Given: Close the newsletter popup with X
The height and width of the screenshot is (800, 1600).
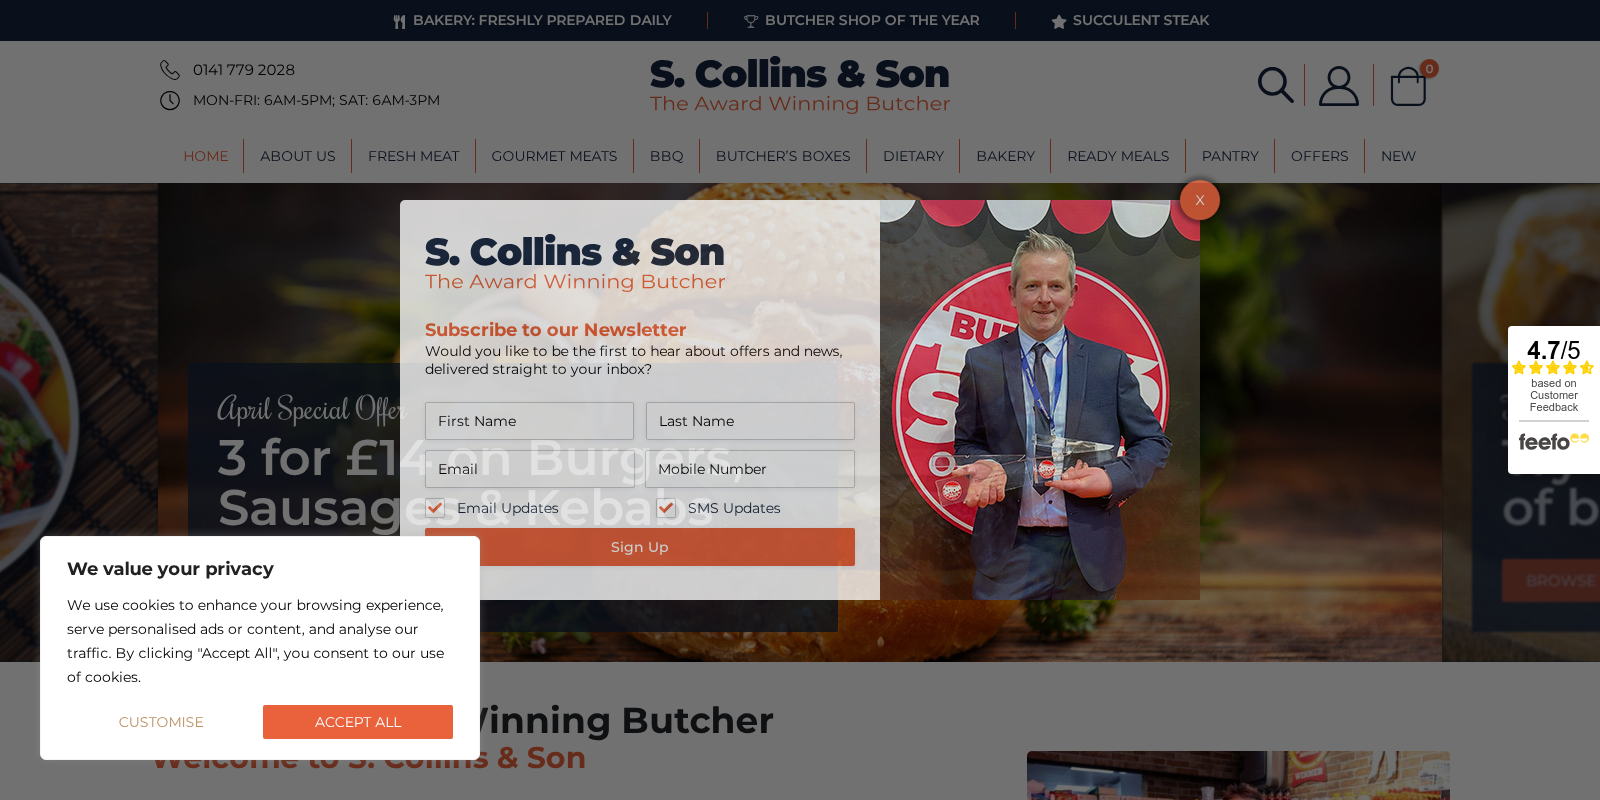Looking at the screenshot, I should coord(1200,200).
